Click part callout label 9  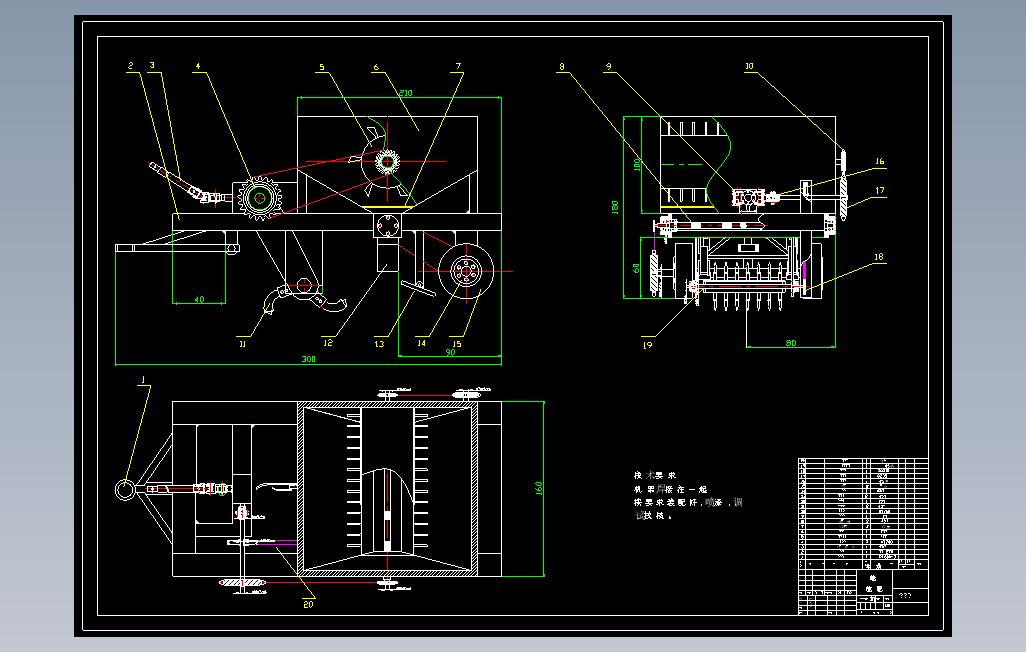609,66
